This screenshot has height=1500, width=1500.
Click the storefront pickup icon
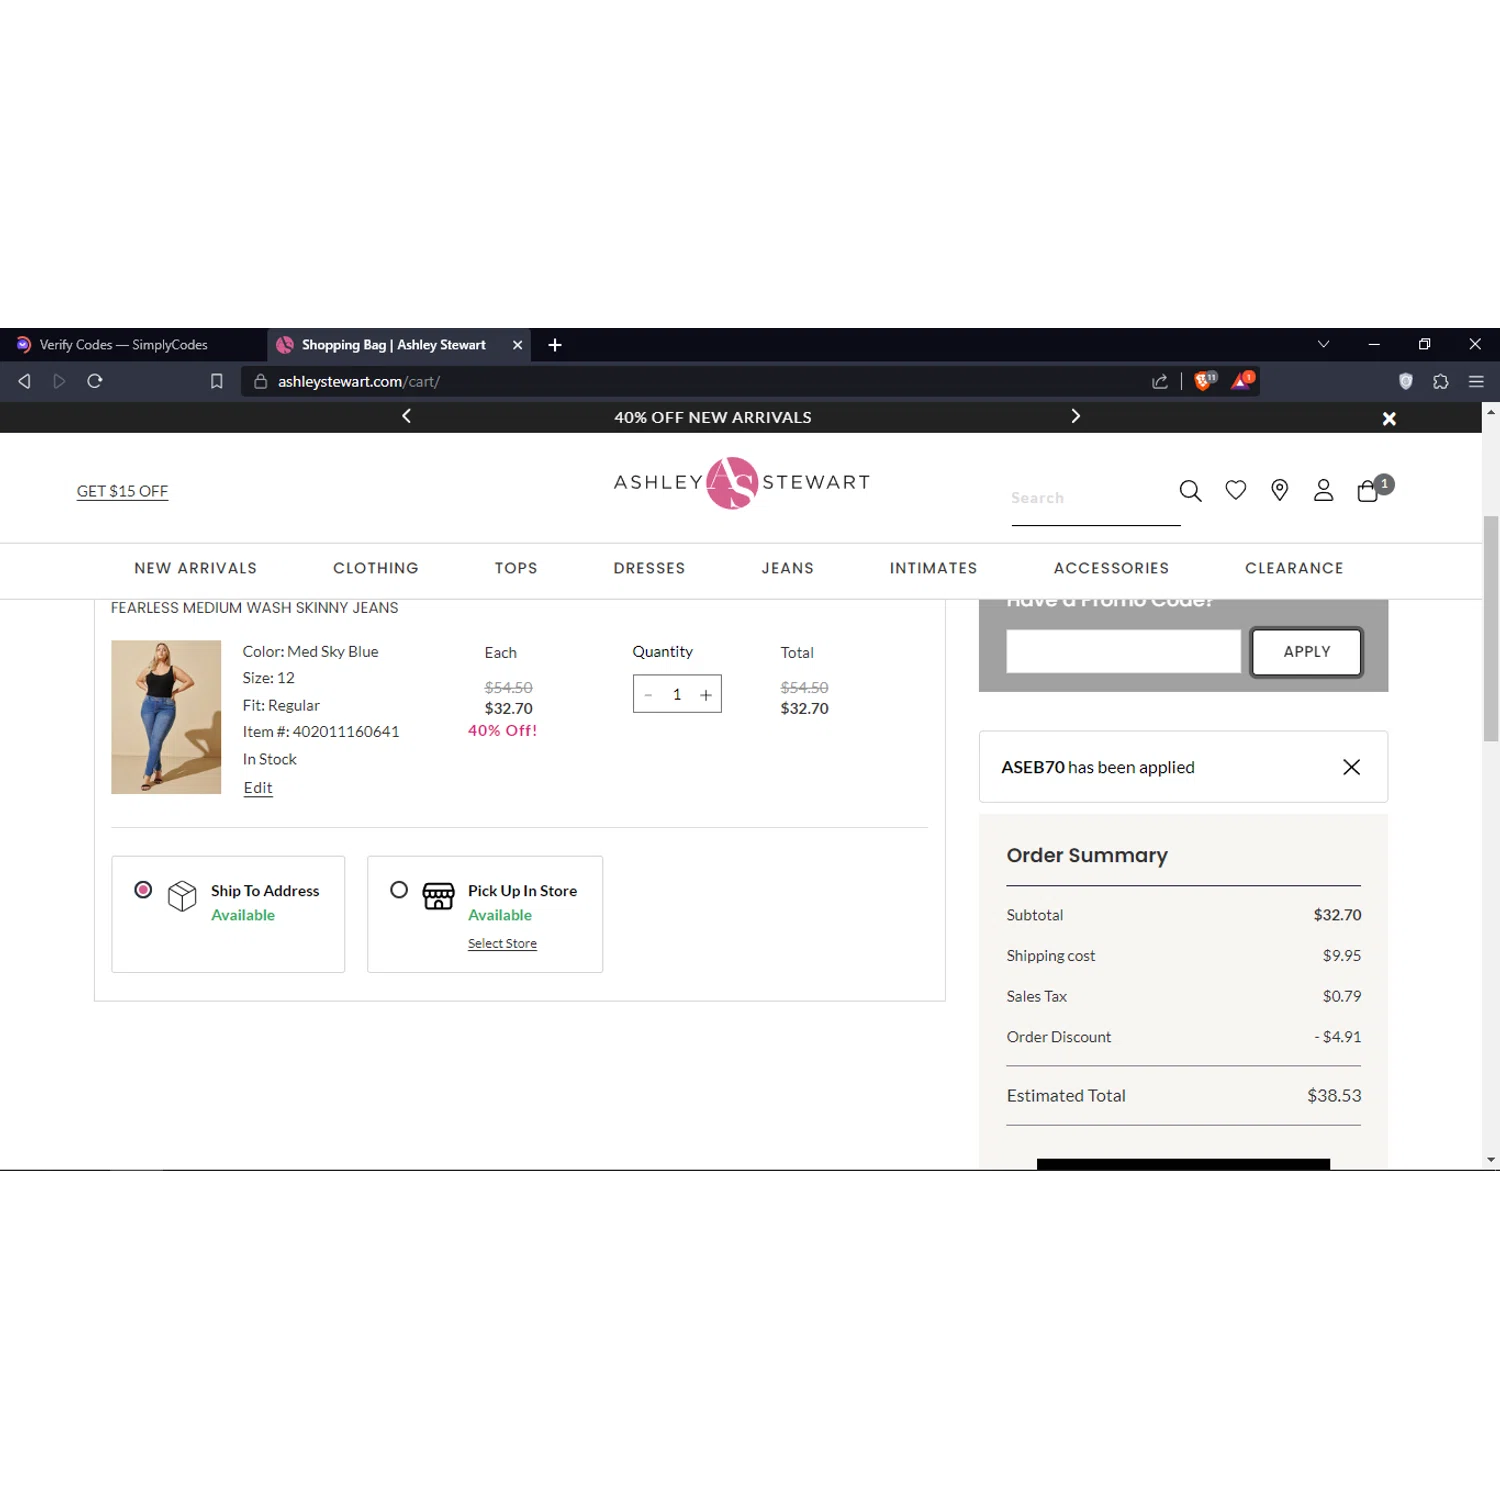point(438,896)
